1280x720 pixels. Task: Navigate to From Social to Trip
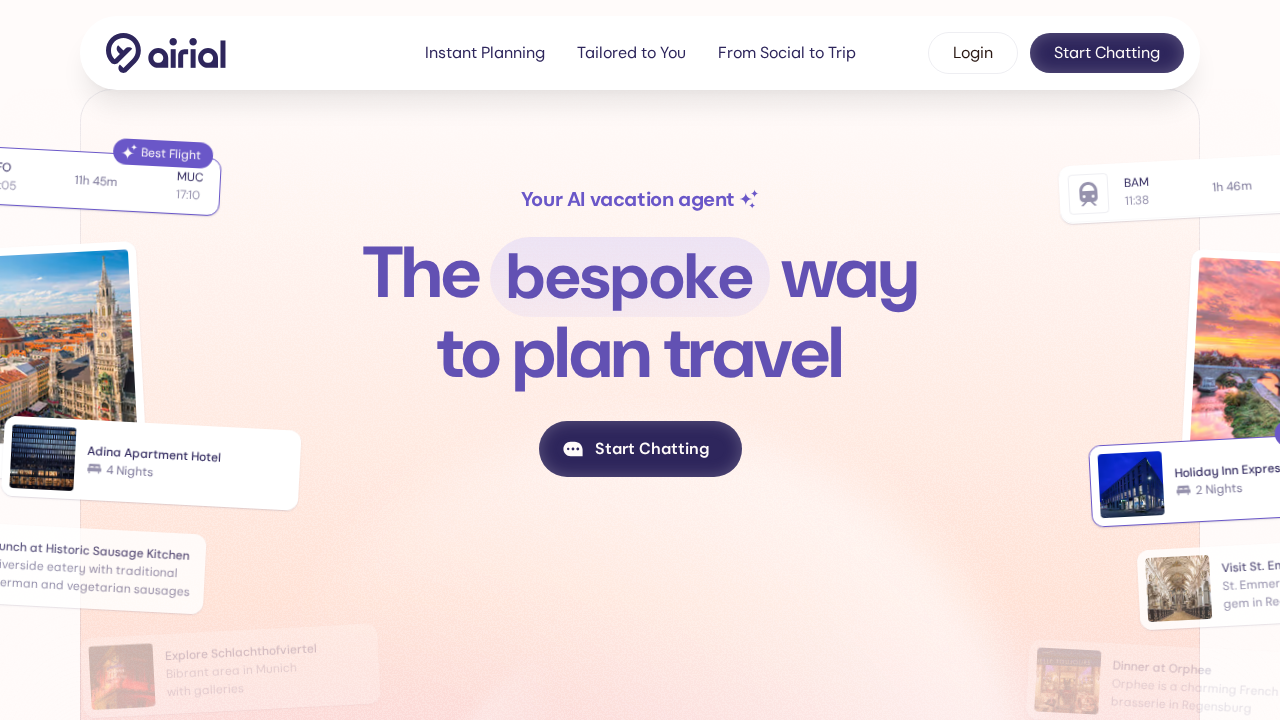pos(787,53)
